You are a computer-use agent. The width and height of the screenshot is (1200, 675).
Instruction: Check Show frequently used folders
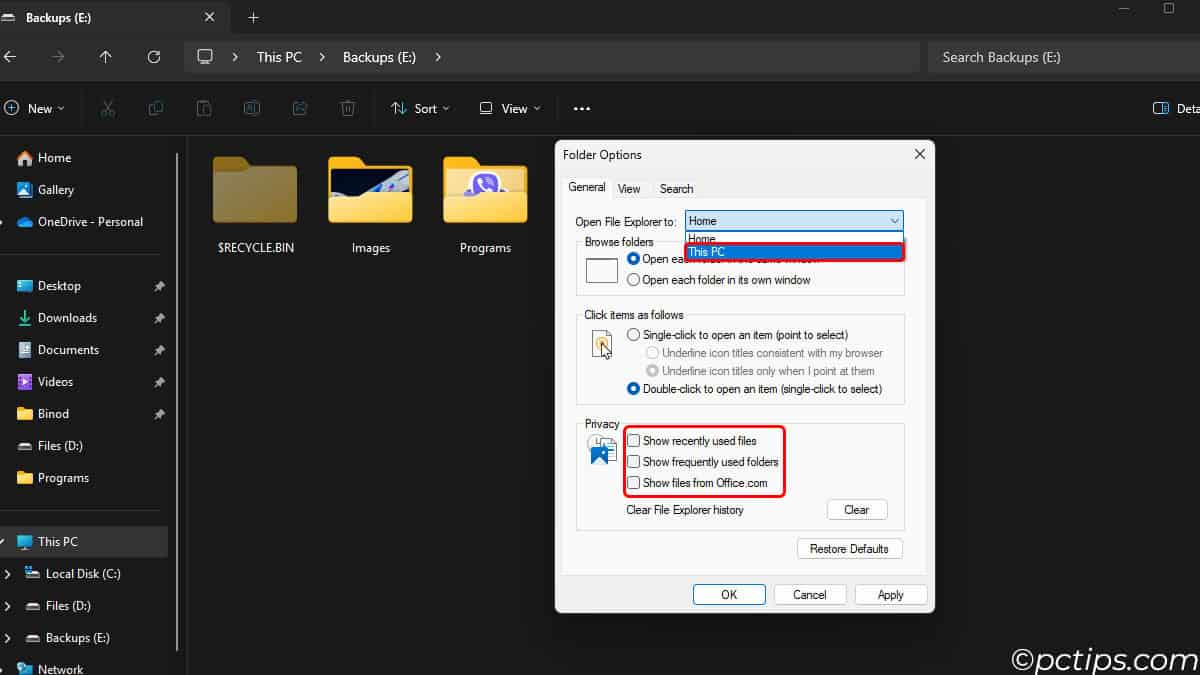click(x=634, y=462)
